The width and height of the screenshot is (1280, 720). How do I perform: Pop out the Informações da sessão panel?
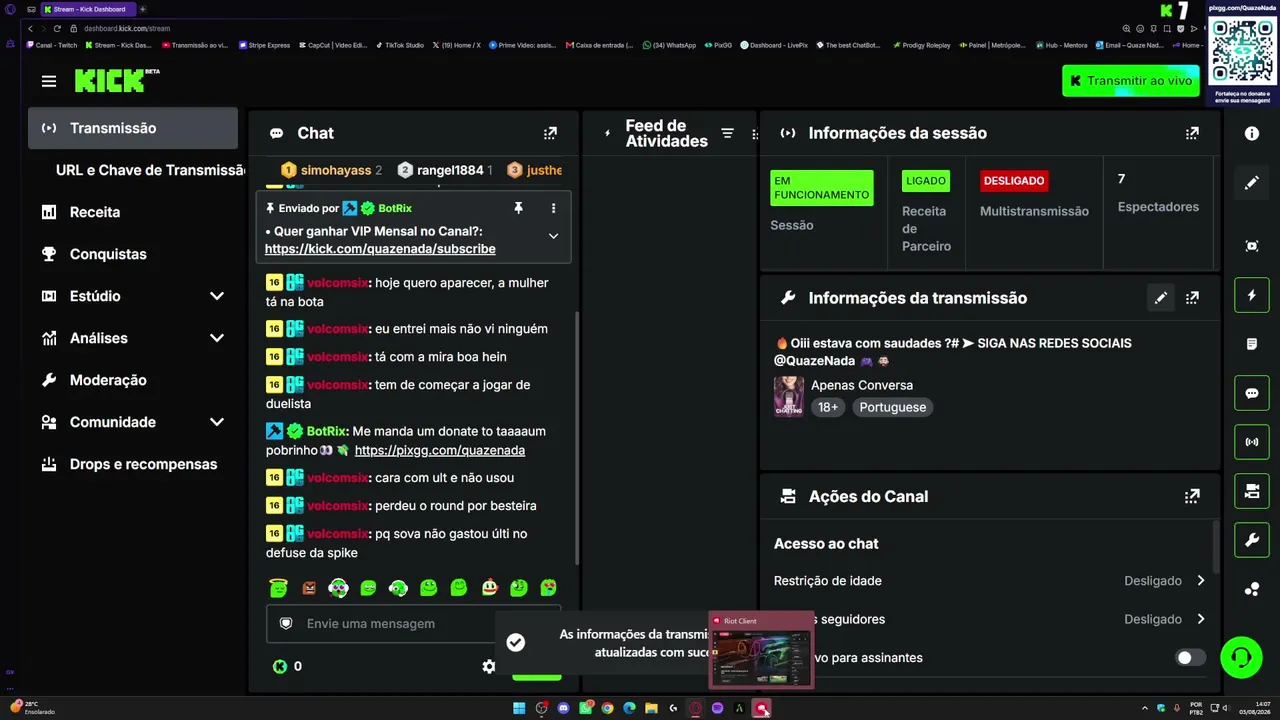click(1192, 133)
